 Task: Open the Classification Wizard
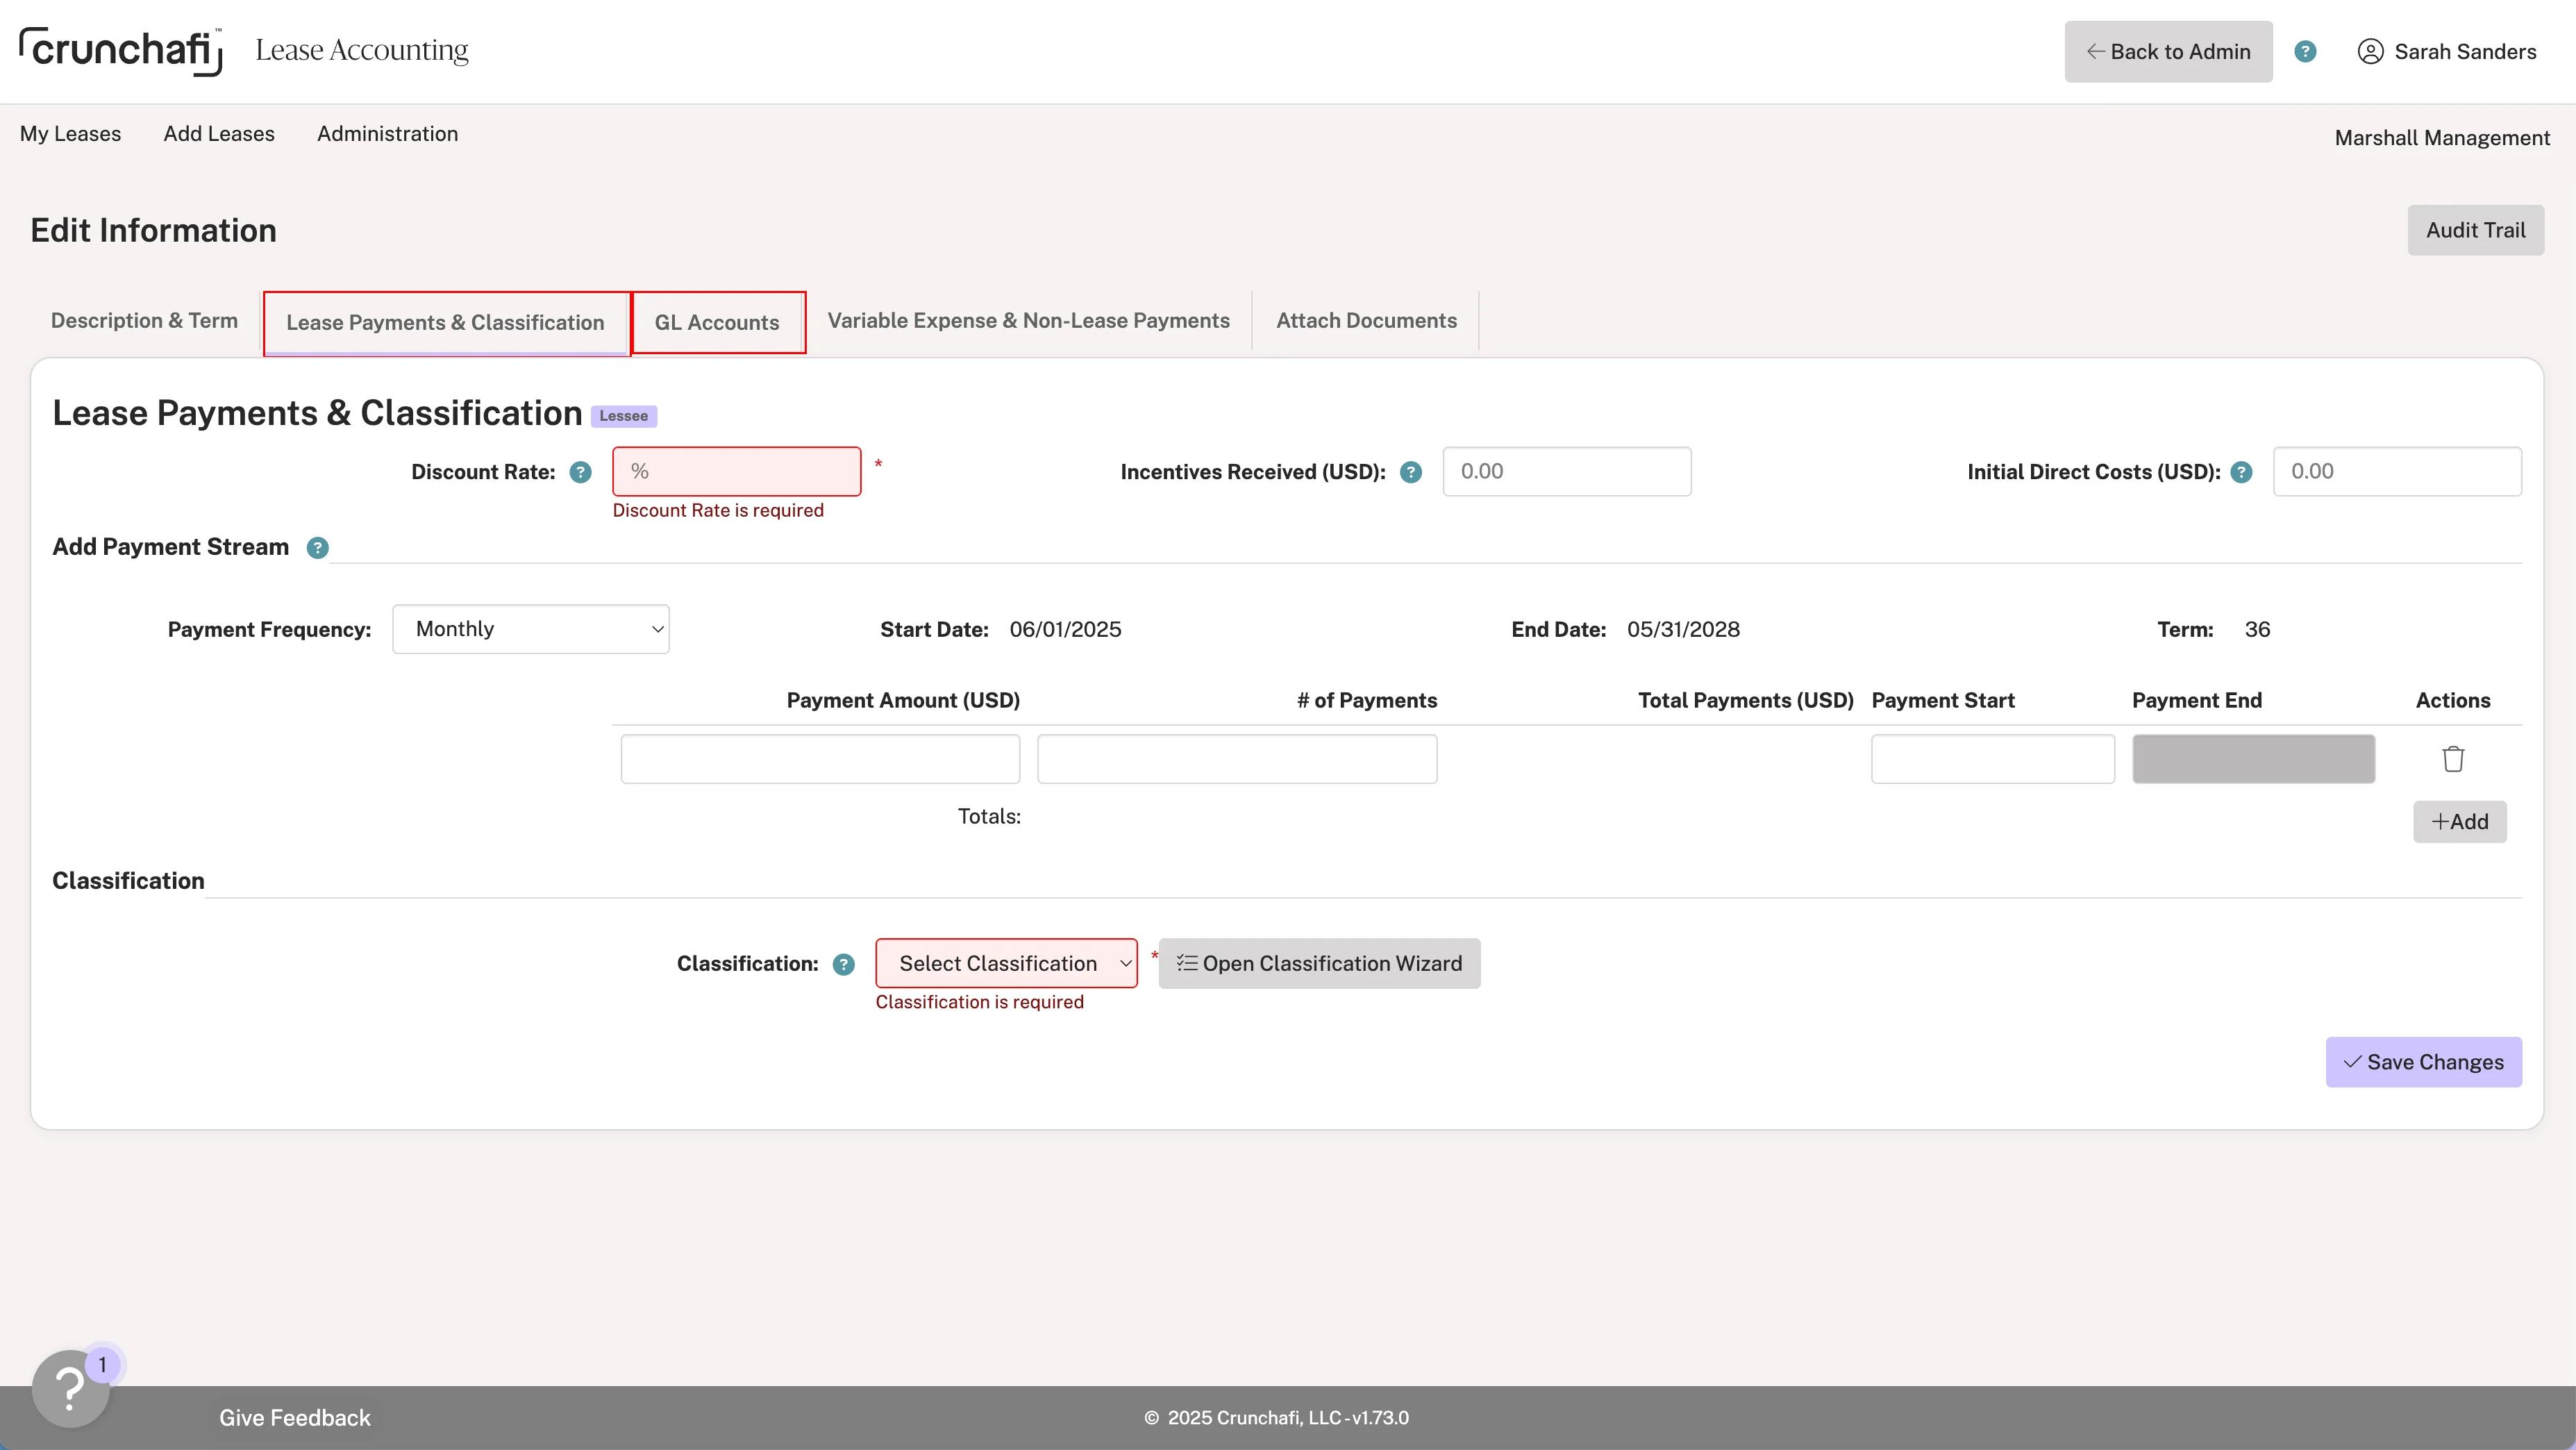point(1319,963)
